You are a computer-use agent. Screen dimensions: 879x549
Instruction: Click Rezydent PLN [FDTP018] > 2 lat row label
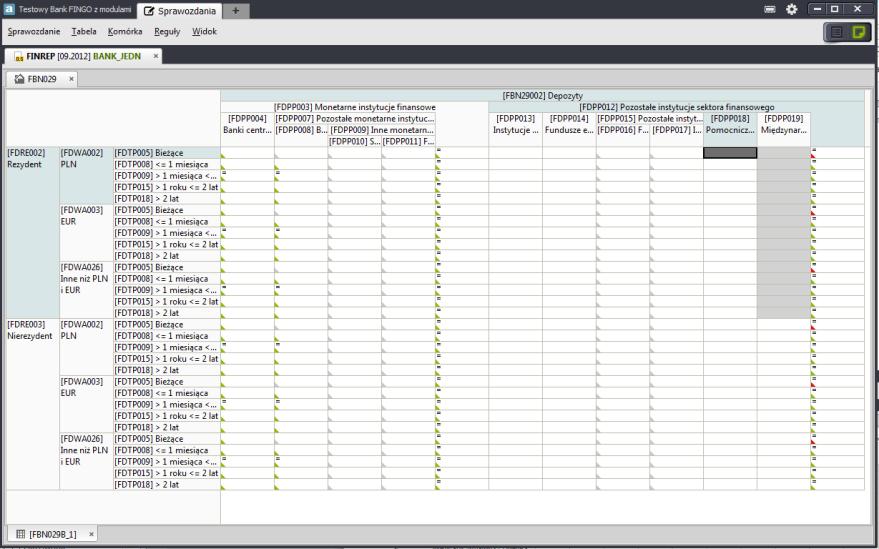166,199
